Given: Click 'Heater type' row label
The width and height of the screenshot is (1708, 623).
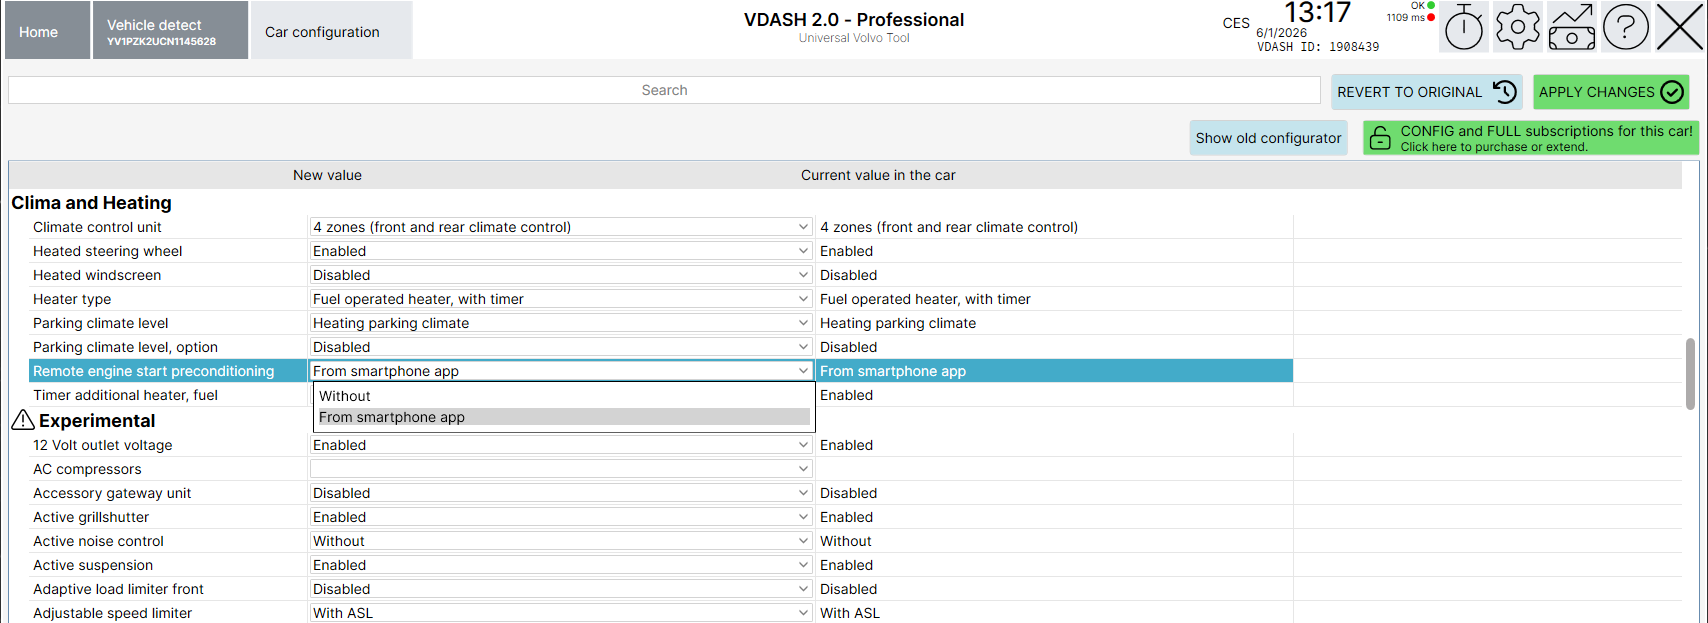Looking at the screenshot, I should point(72,299).
